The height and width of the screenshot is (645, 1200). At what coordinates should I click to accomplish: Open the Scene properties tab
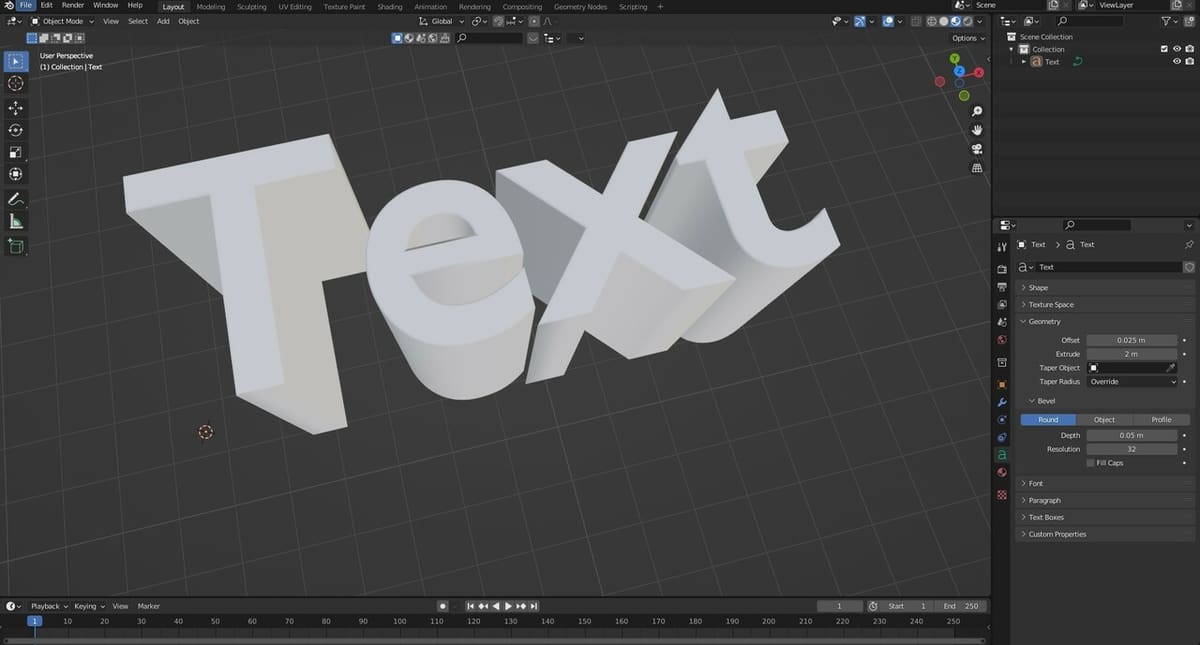pyautogui.click(x=1002, y=322)
